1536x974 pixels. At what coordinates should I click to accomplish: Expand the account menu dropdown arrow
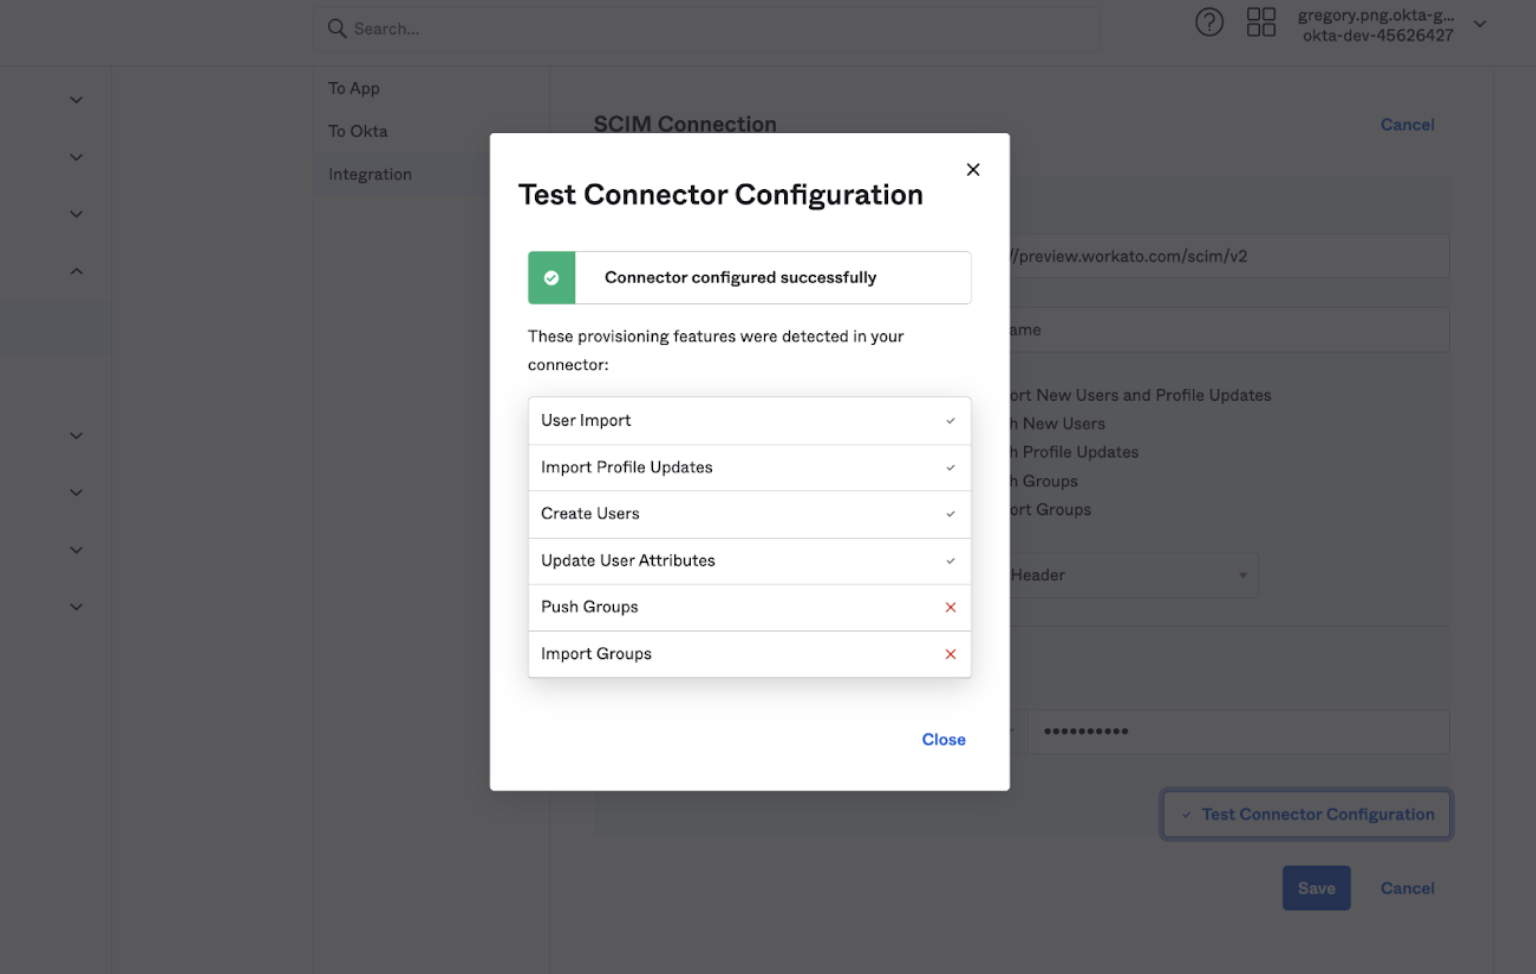click(x=1480, y=24)
